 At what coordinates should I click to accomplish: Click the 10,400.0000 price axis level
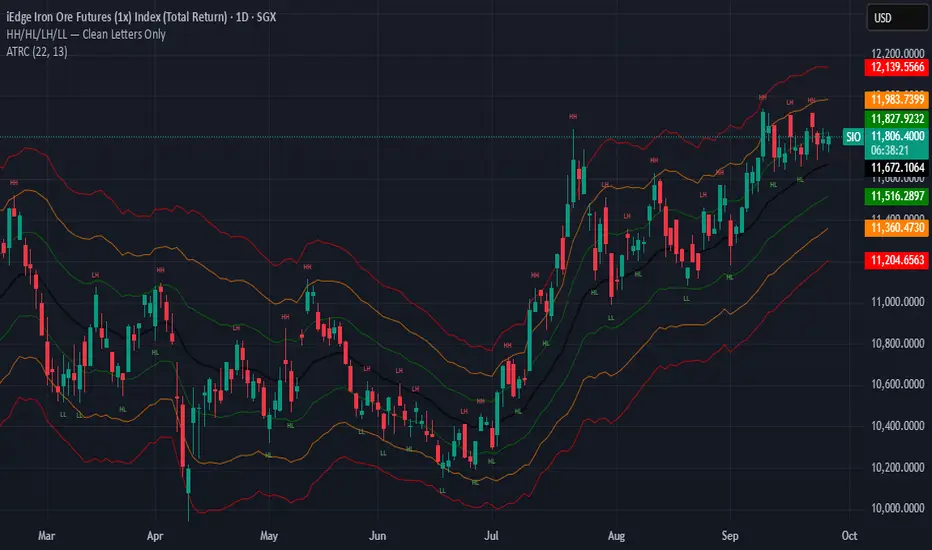897,426
